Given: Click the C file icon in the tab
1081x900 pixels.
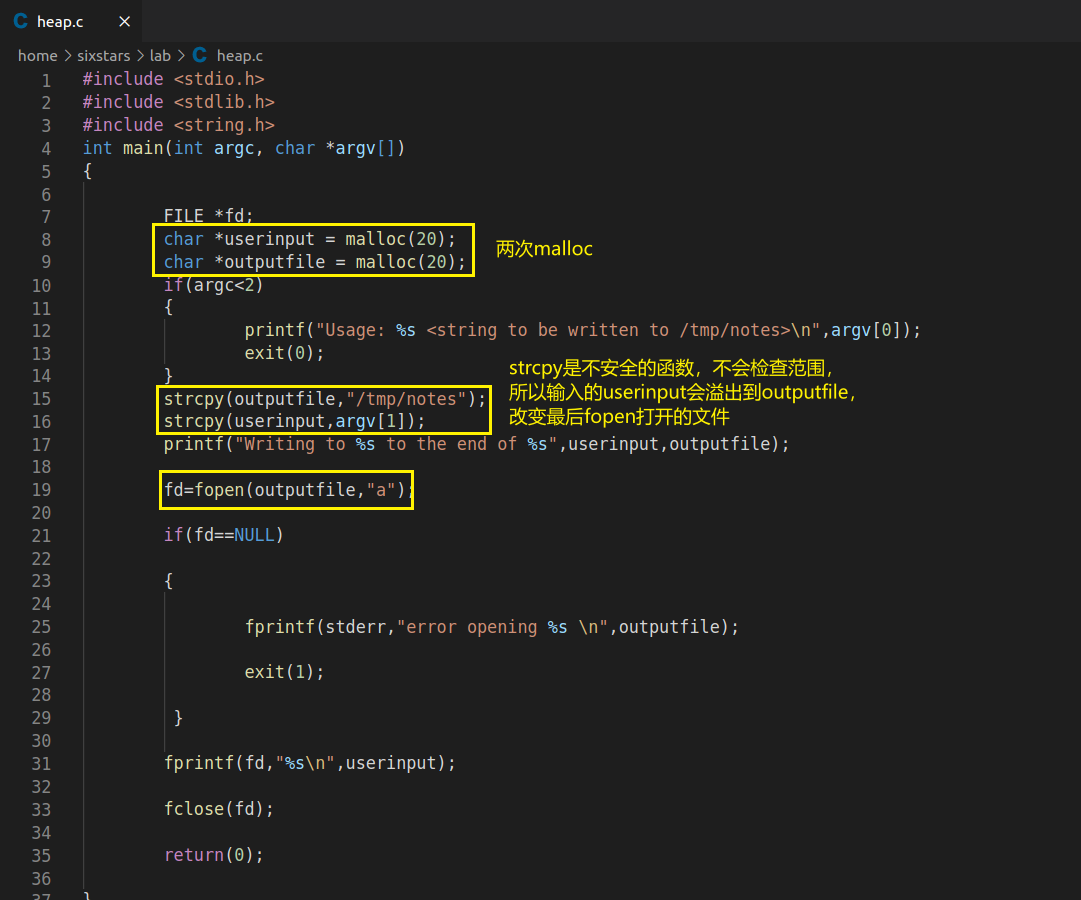Looking at the screenshot, I should point(21,21).
